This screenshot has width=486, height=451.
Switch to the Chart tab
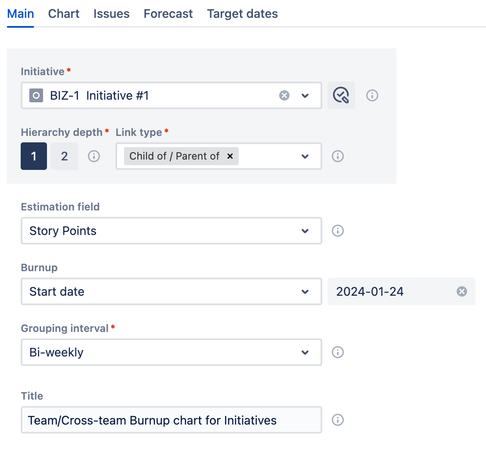tap(64, 14)
